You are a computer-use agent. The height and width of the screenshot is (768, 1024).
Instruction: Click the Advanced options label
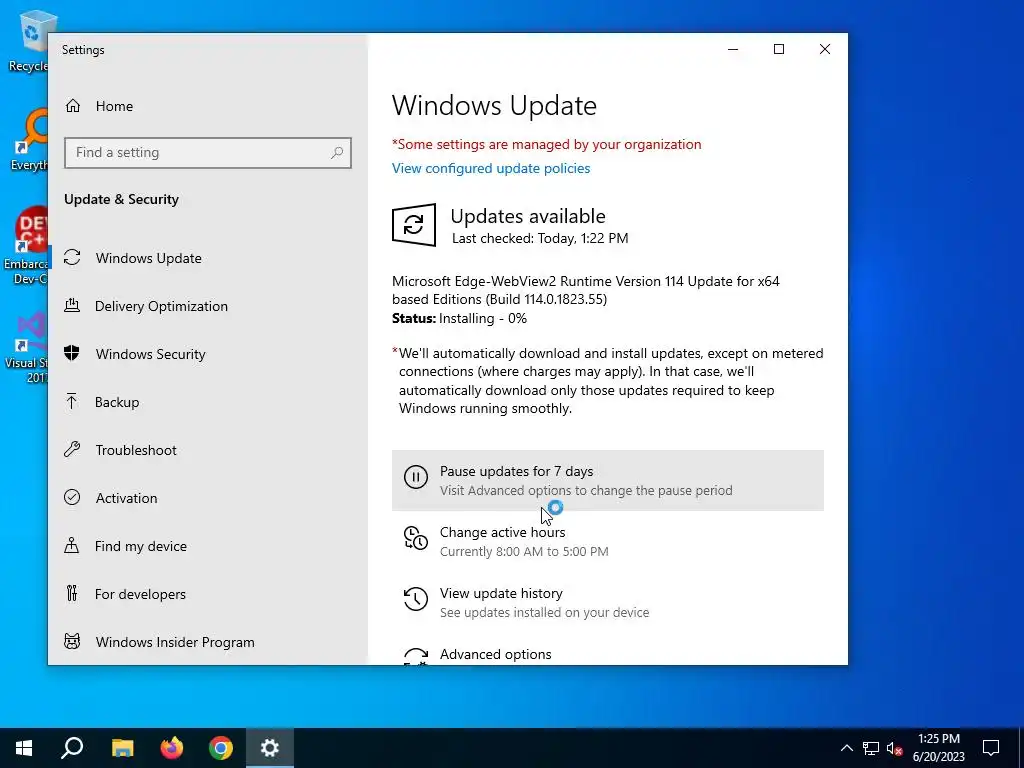495,654
